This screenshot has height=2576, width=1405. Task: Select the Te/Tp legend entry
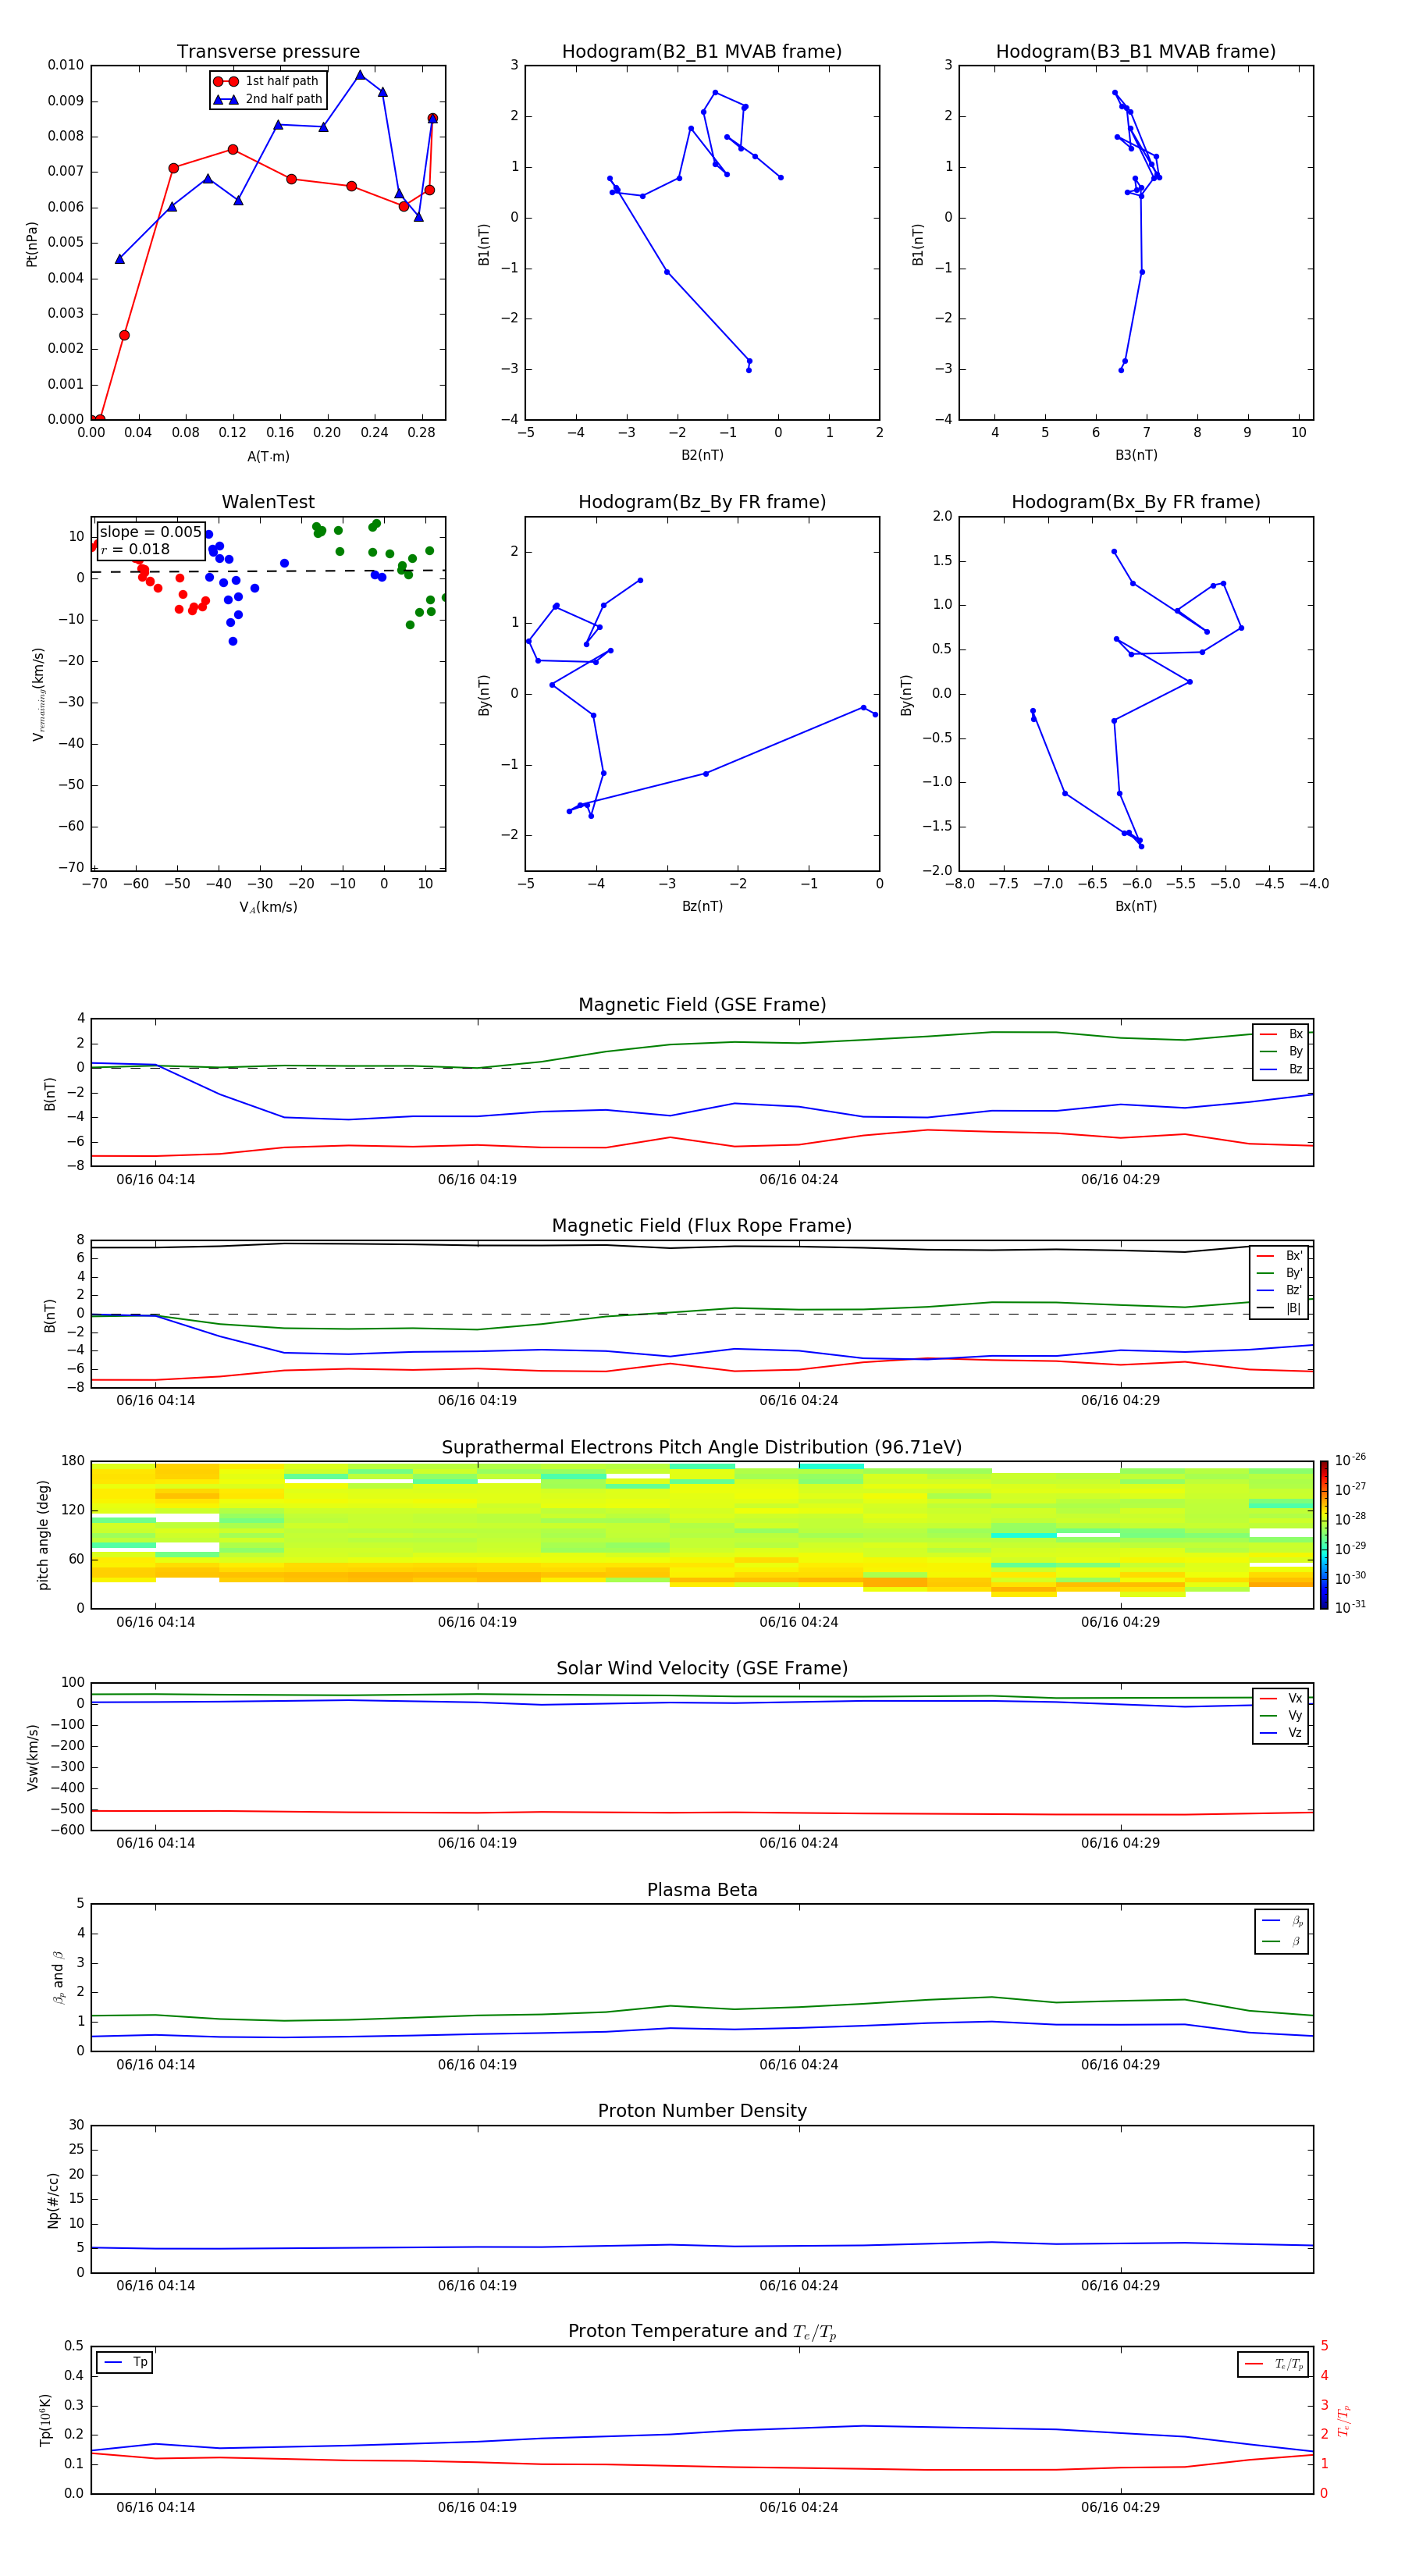[1275, 2364]
